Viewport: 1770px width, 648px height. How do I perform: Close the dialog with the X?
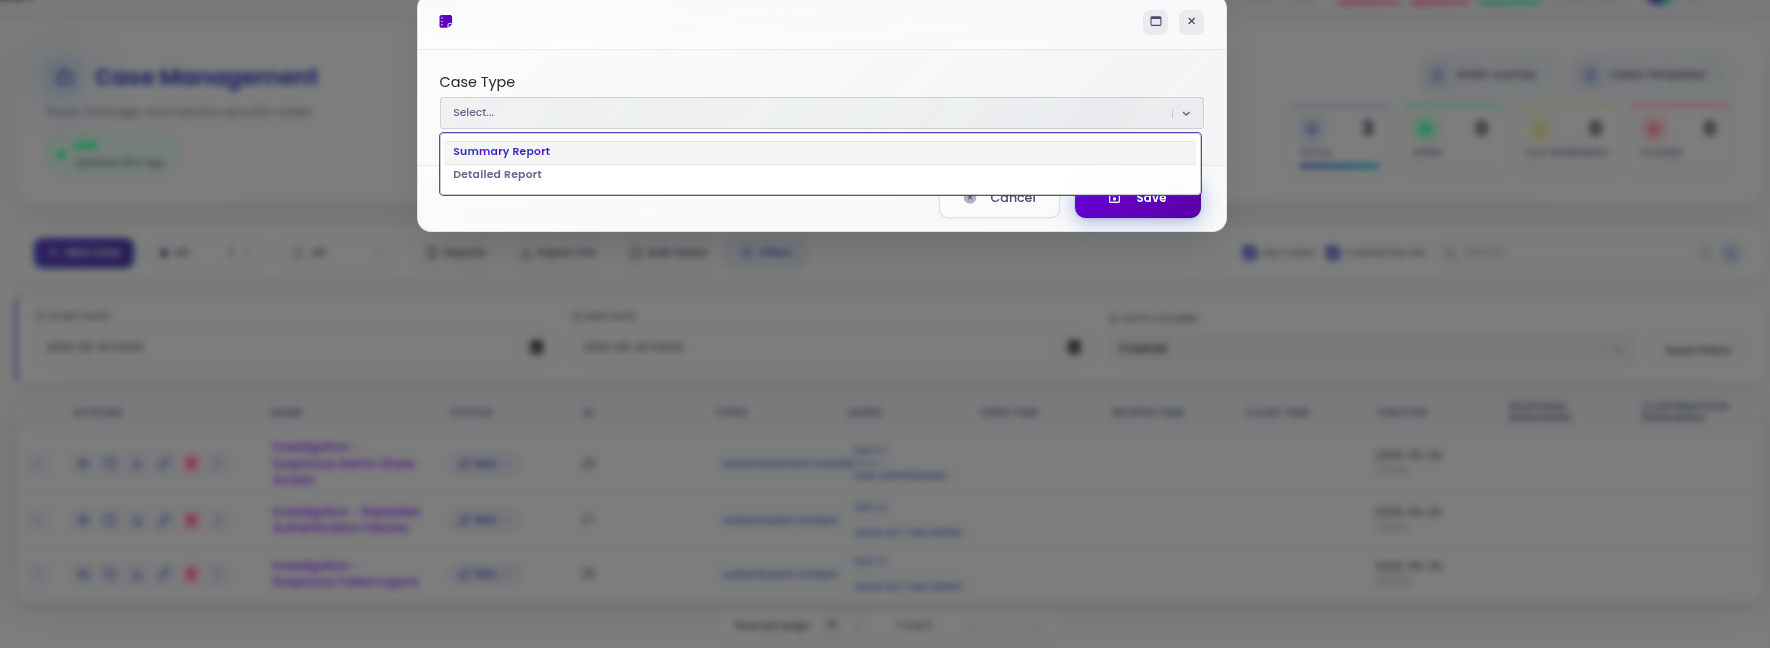(1192, 21)
